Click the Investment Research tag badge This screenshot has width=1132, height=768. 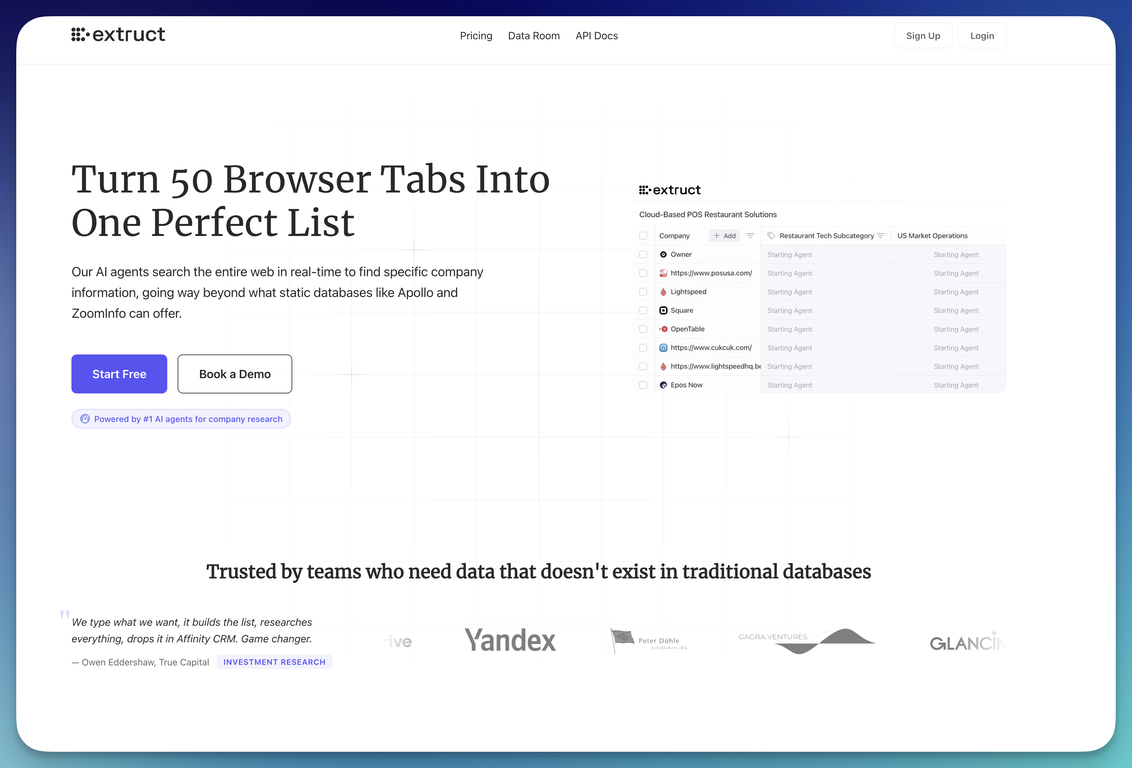(x=274, y=662)
